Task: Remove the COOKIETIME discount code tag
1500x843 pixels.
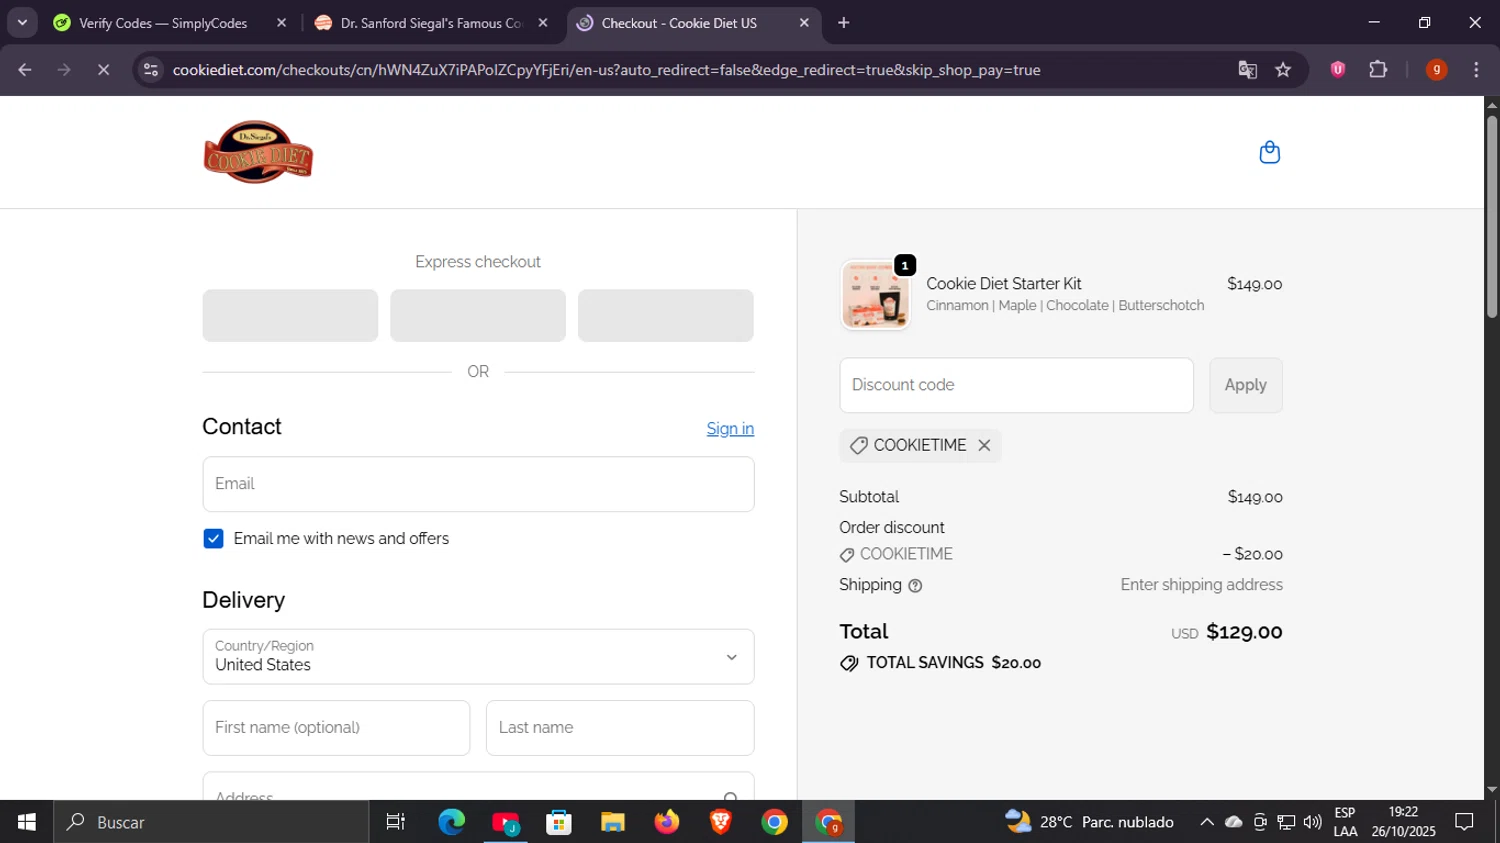Action: pos(984,445)
